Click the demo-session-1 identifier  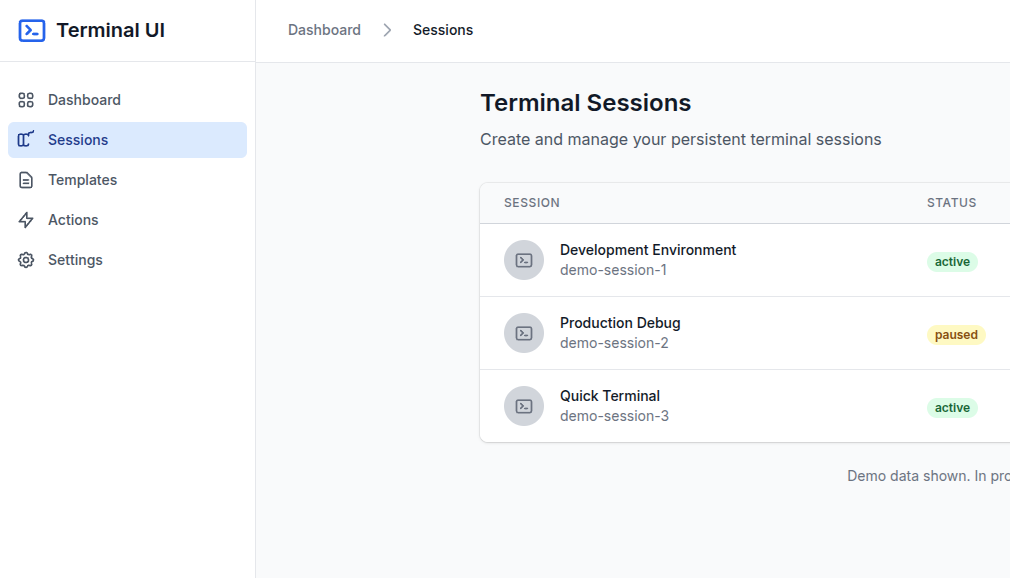click(613, 270)
